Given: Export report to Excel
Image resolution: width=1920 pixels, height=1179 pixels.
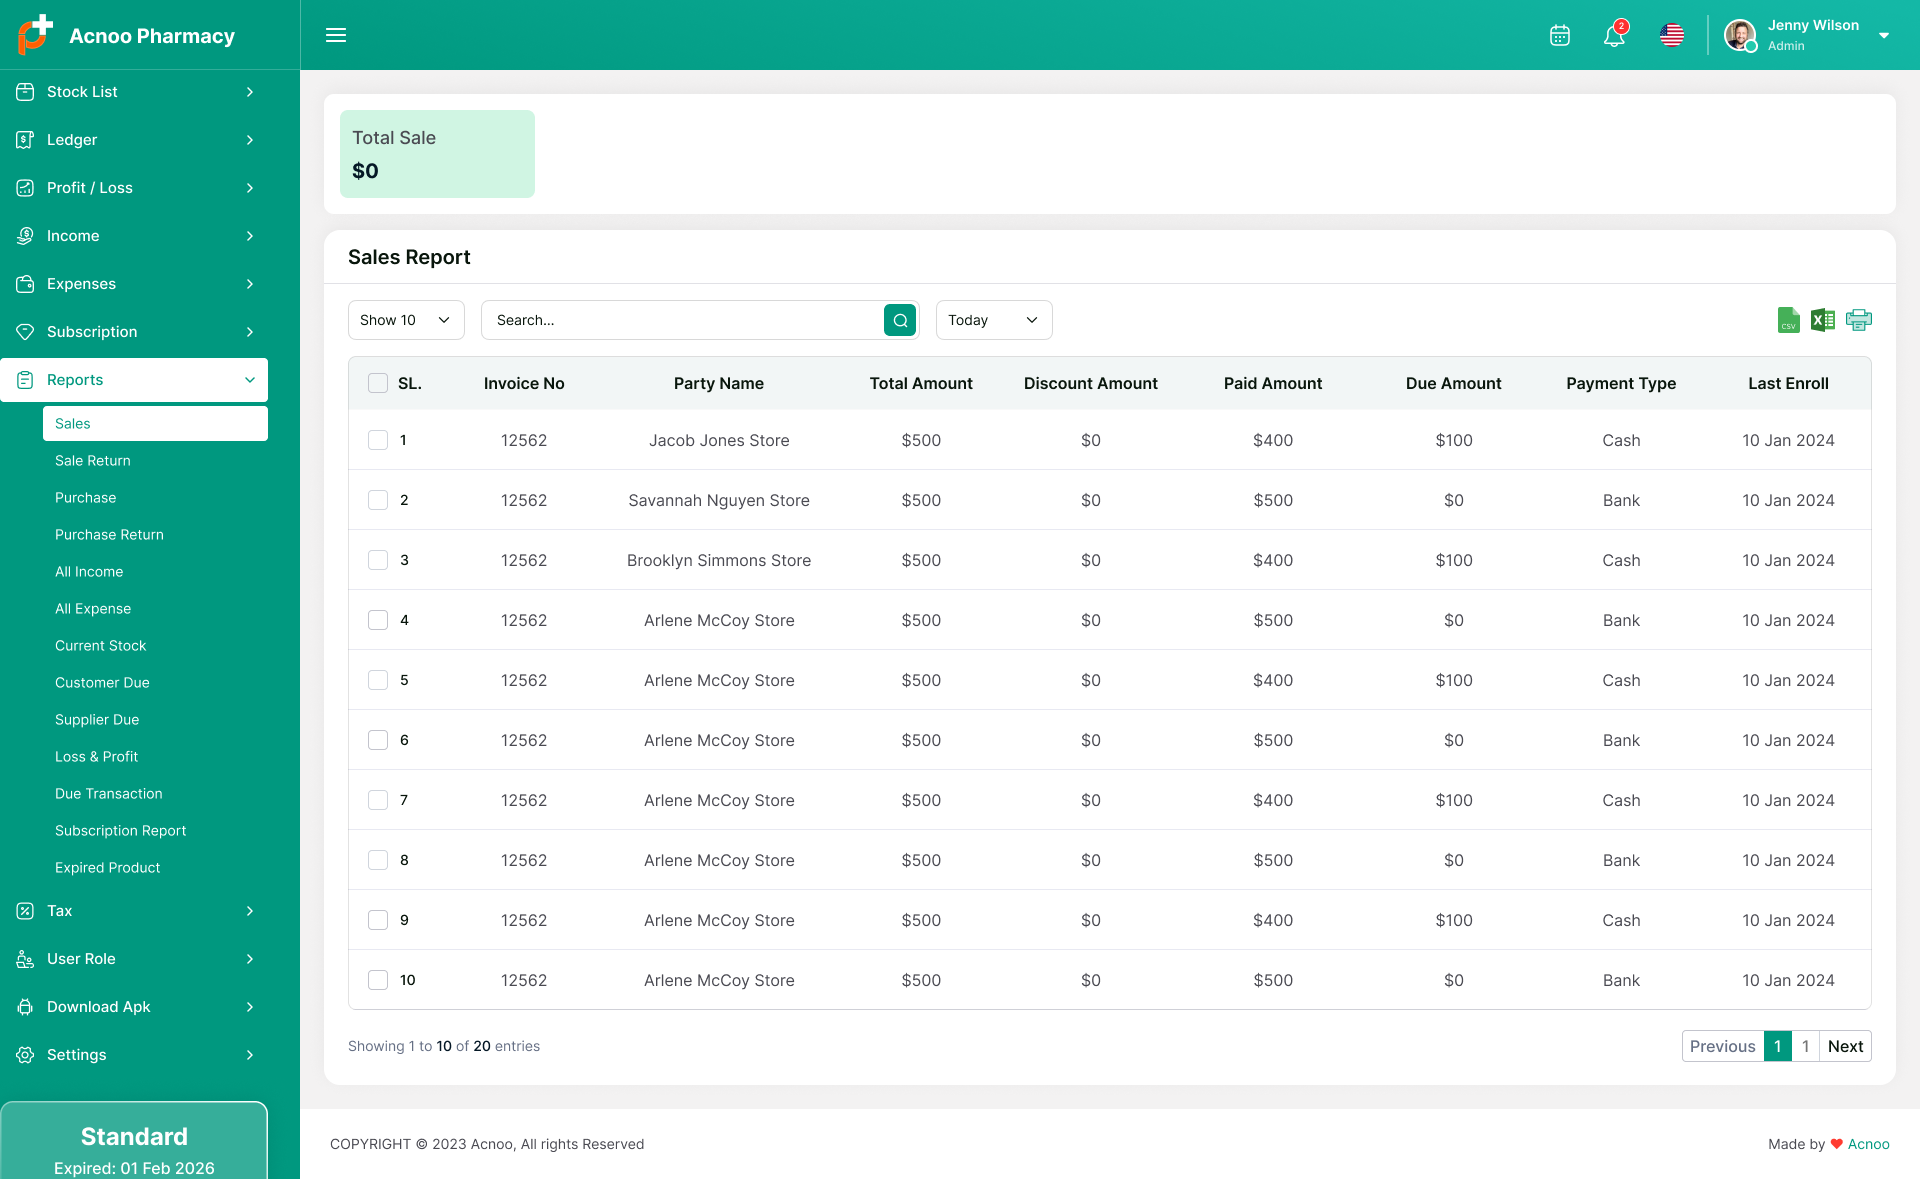Looking at the screenshot, I should click(x=1822, y=320).
